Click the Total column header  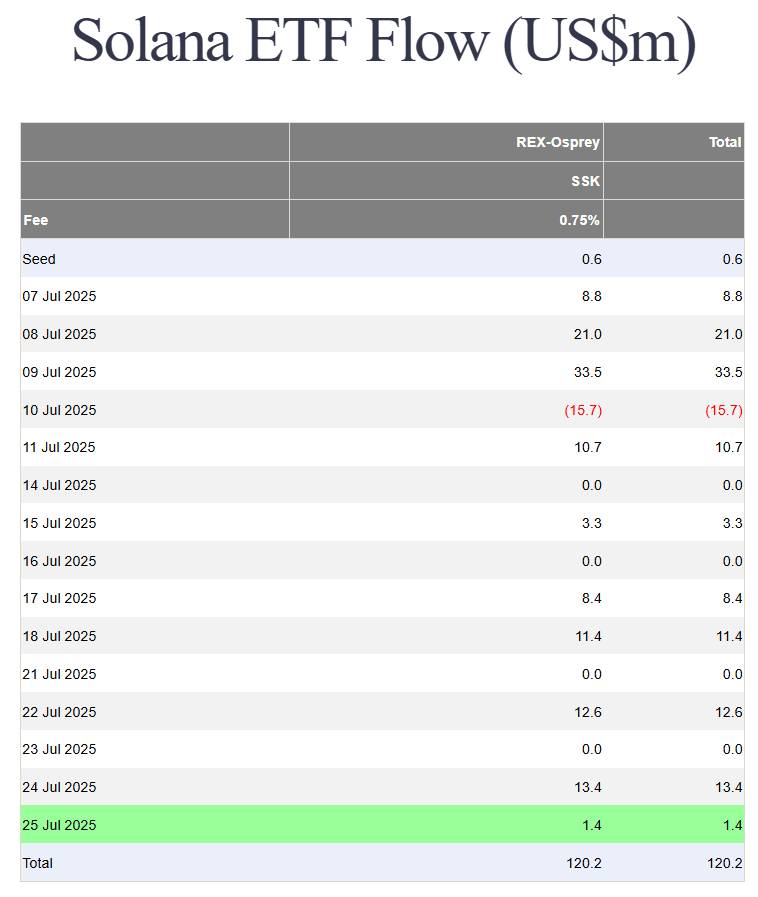click(725, 142)
